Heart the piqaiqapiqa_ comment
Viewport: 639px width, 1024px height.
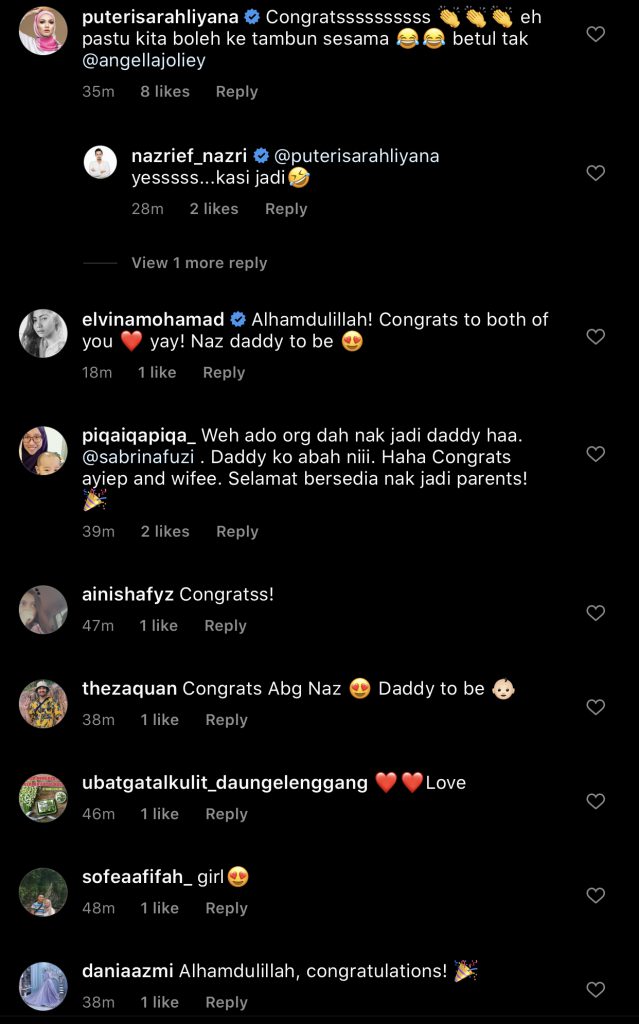[x=595, y=454]
